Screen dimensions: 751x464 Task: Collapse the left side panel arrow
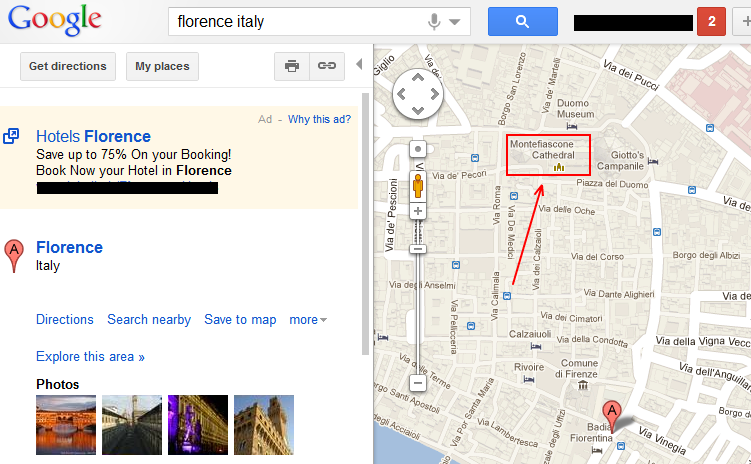coord(360,66)
